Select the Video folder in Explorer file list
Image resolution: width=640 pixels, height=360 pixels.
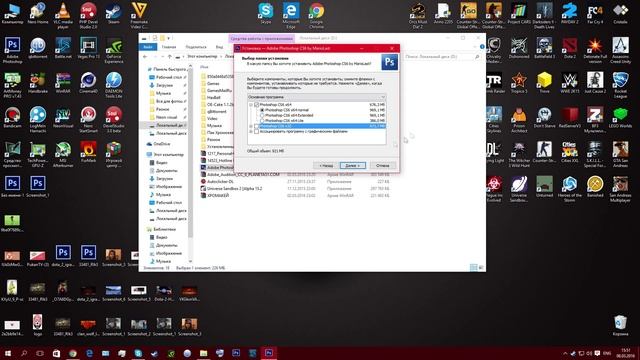pos(209,118)
